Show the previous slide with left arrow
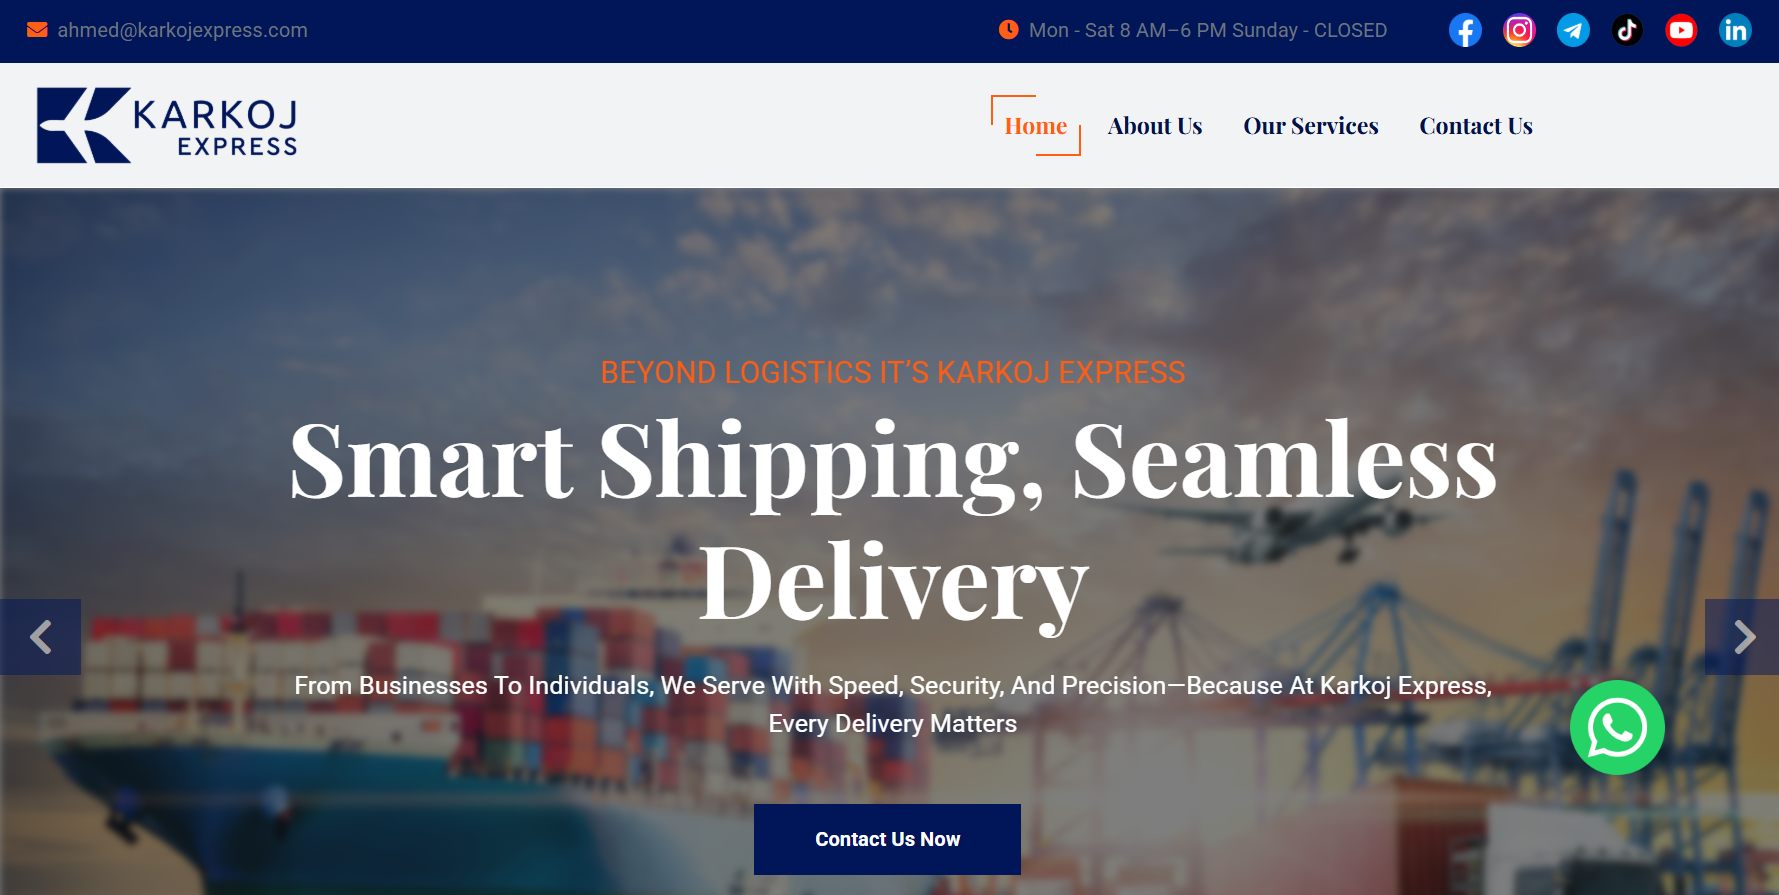1779x895 pixels. point(40,637)
